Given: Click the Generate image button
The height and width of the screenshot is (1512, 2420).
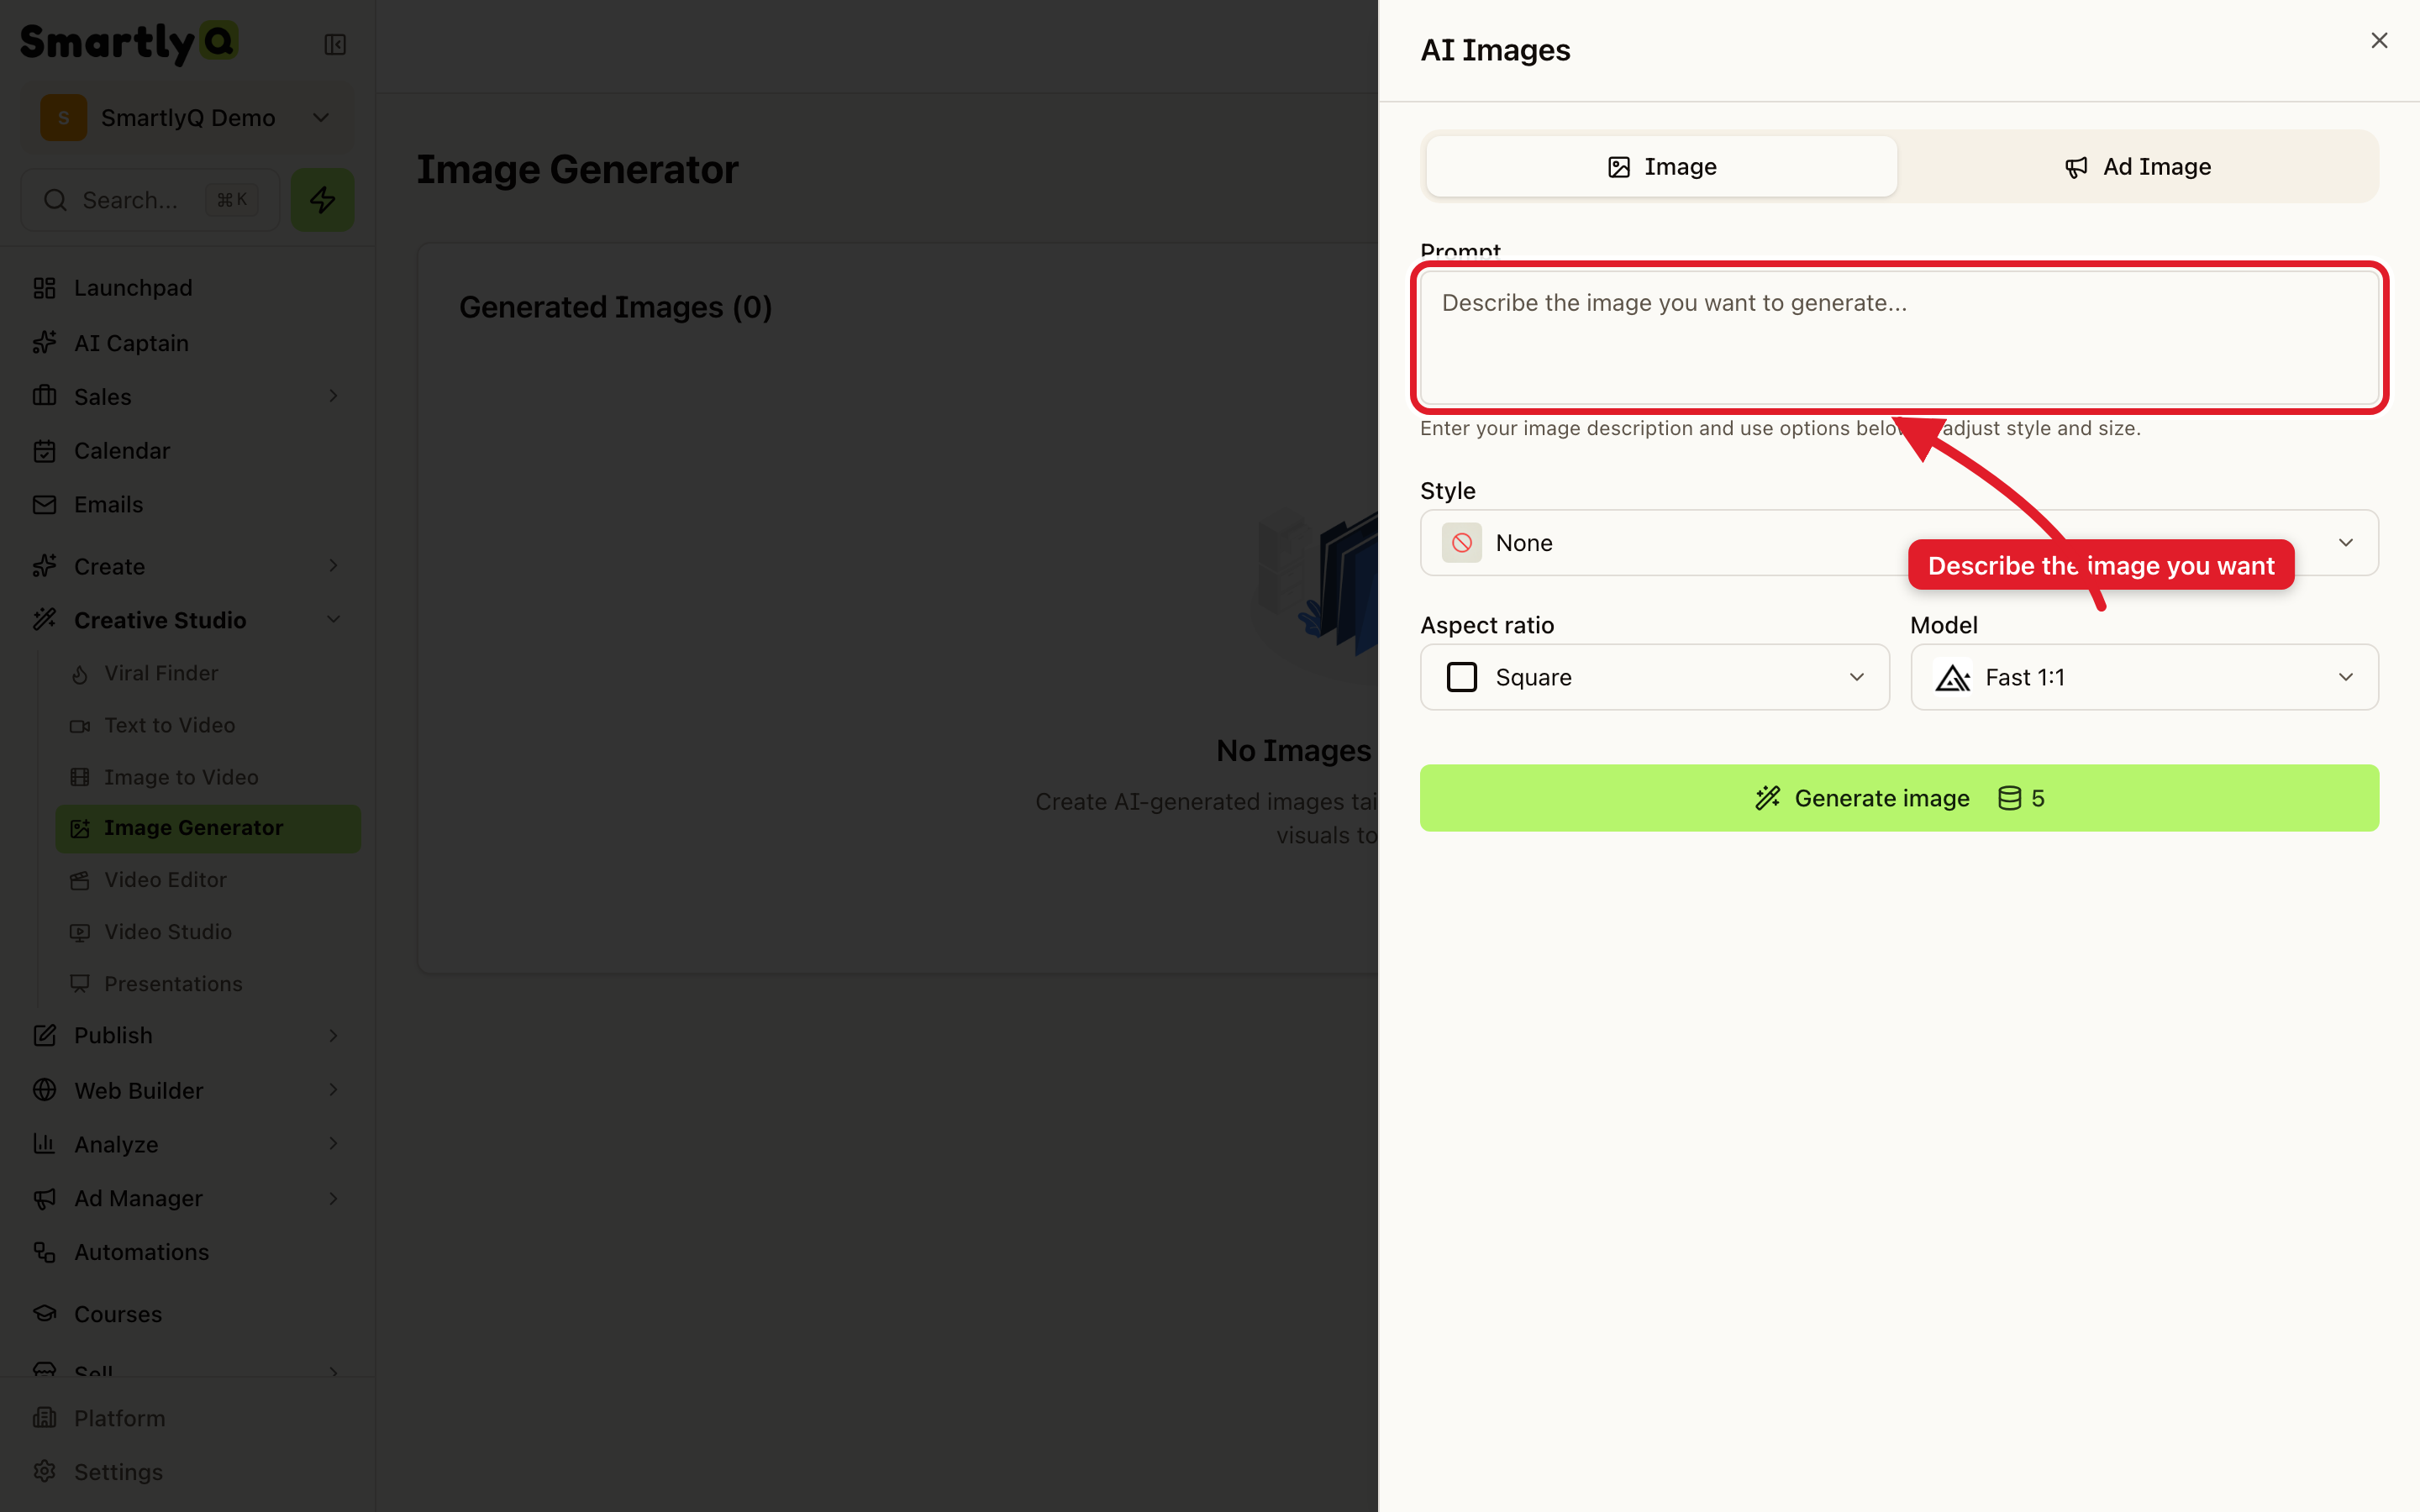Looking at the screenshot, I should pos(1899,798).
